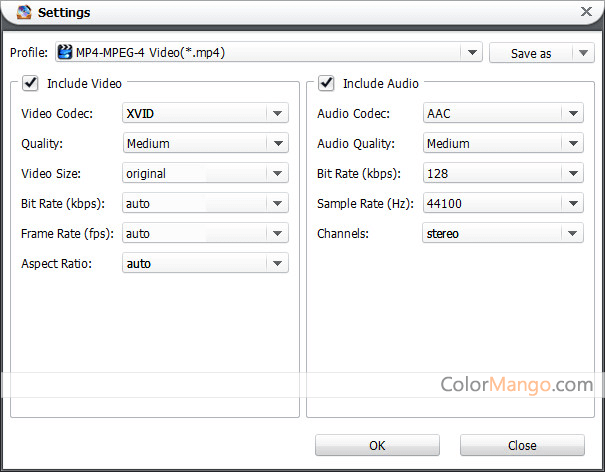Open the Aspect Ratio auto dropdown
Image resolution: width=605 pixels, height=472 pixels.
(205, 264)
